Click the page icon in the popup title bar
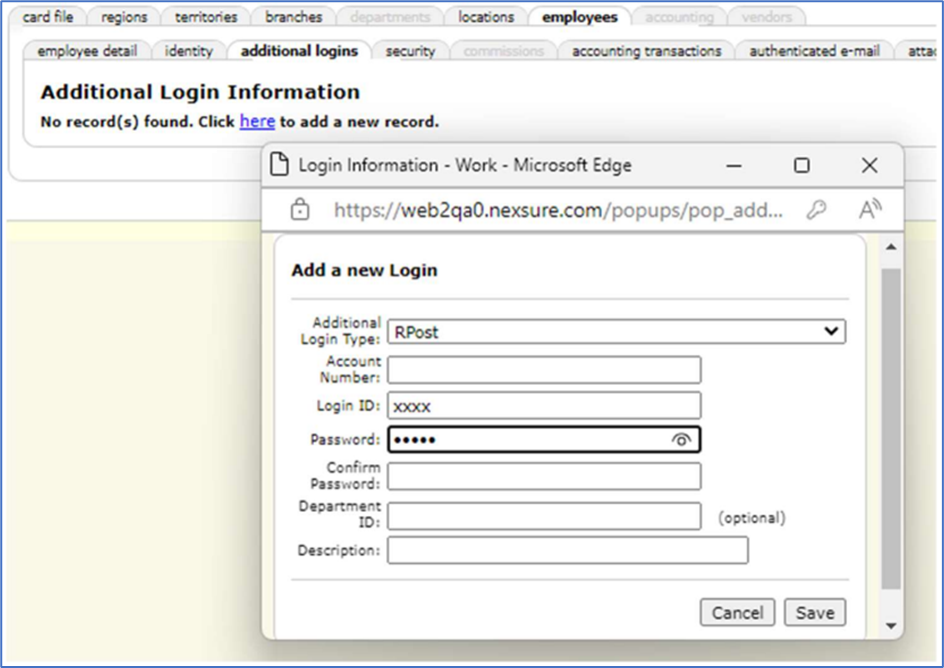The height and width of the screenshot is (668, 944). [x=283, y=165]
